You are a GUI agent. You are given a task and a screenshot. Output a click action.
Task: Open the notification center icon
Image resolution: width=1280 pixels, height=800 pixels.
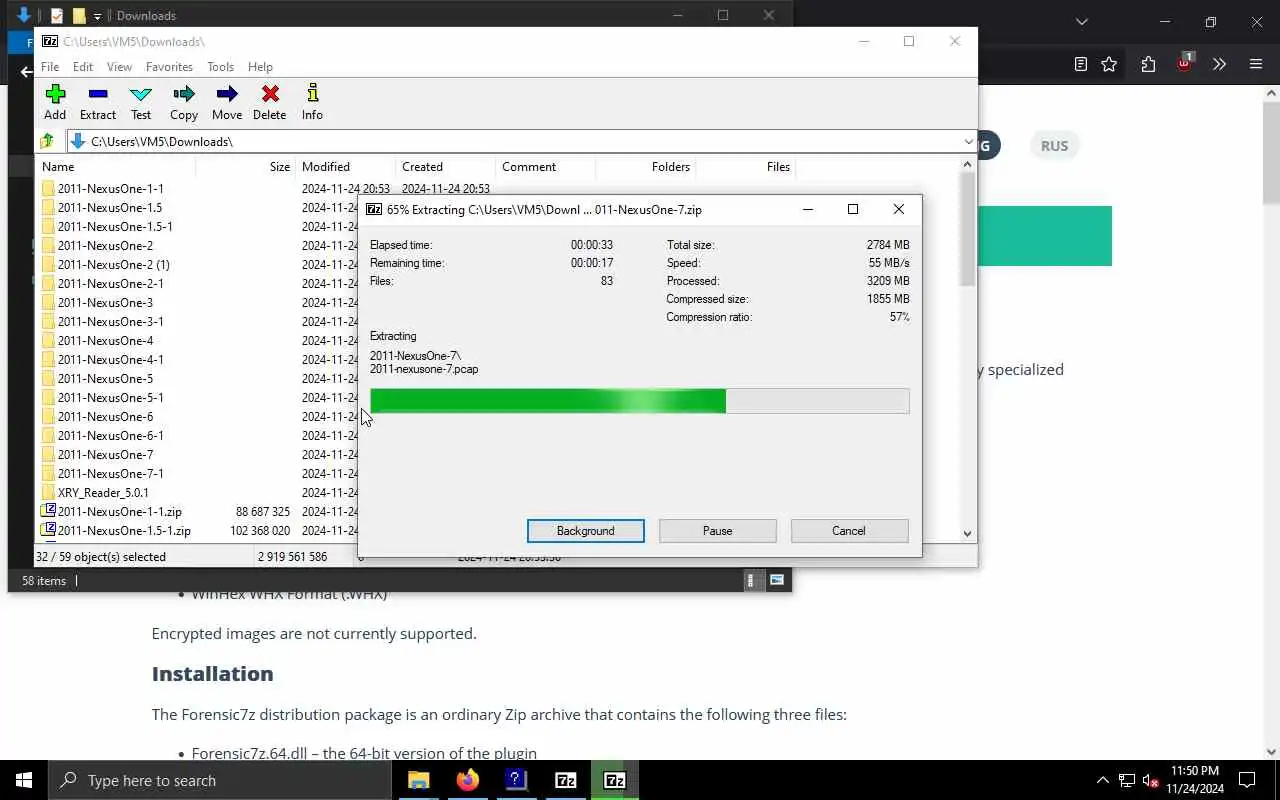point(1247,780)
